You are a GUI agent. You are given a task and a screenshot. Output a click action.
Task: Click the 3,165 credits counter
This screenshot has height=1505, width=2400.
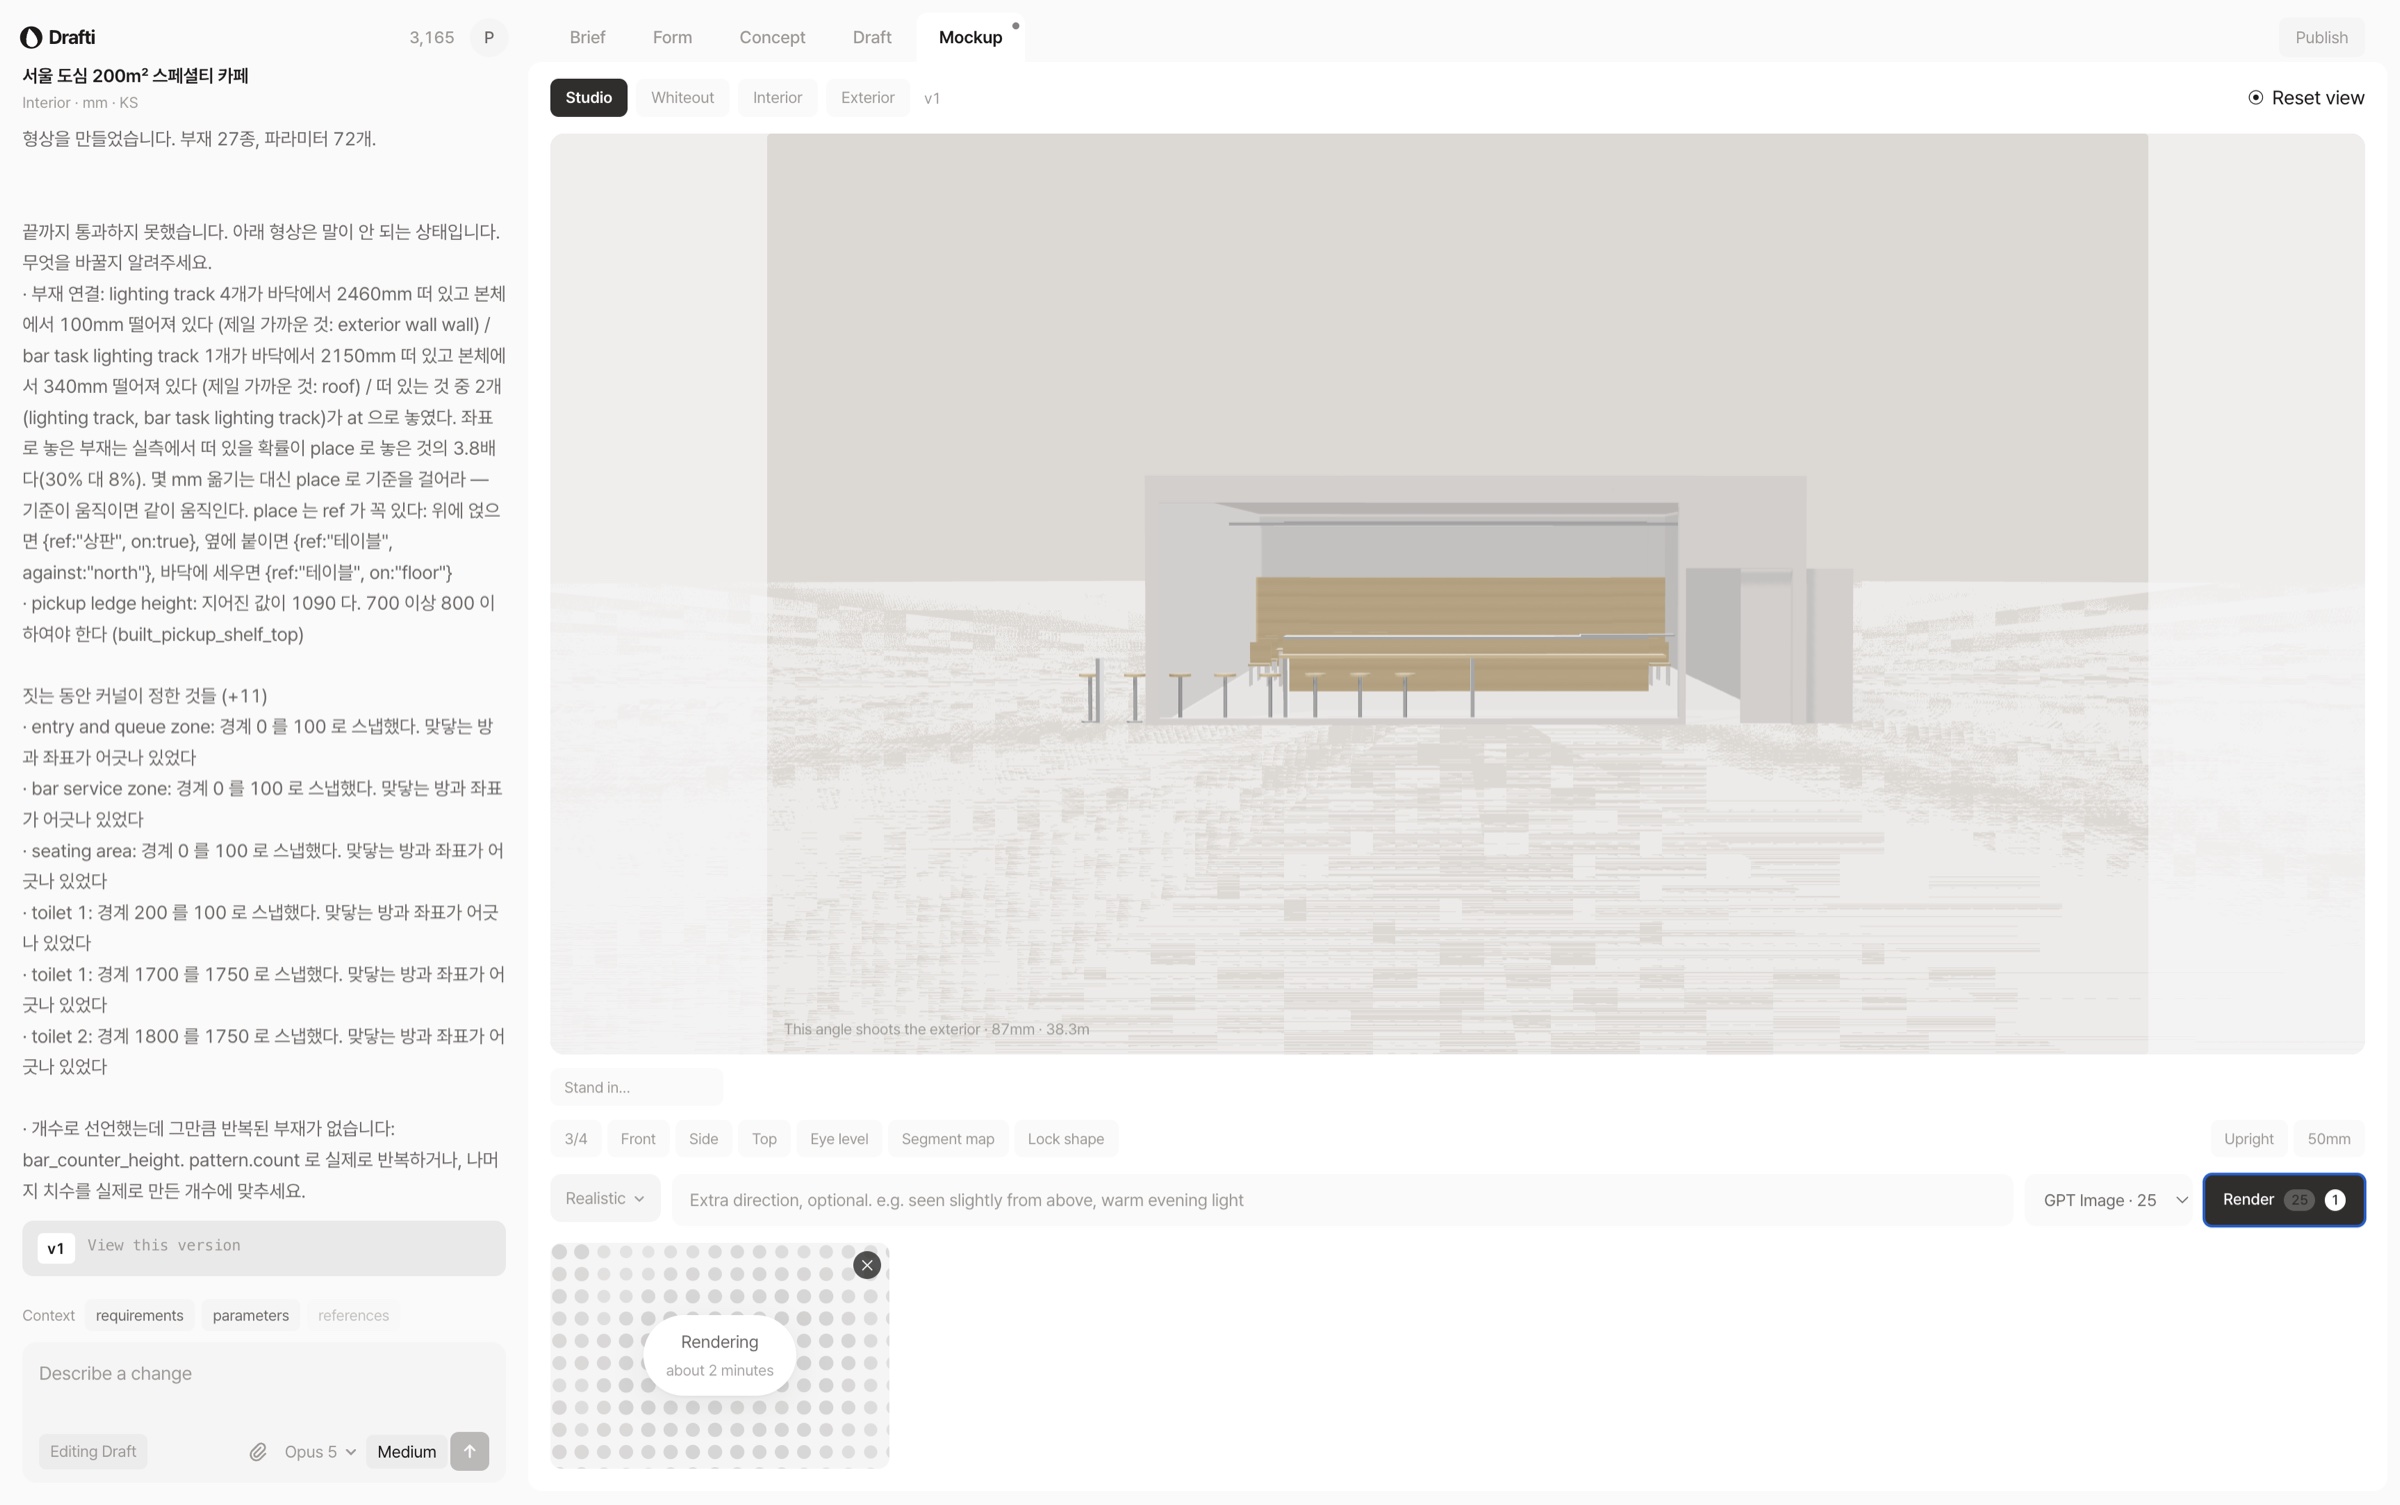pyautogui.click(x=432, y=37)
